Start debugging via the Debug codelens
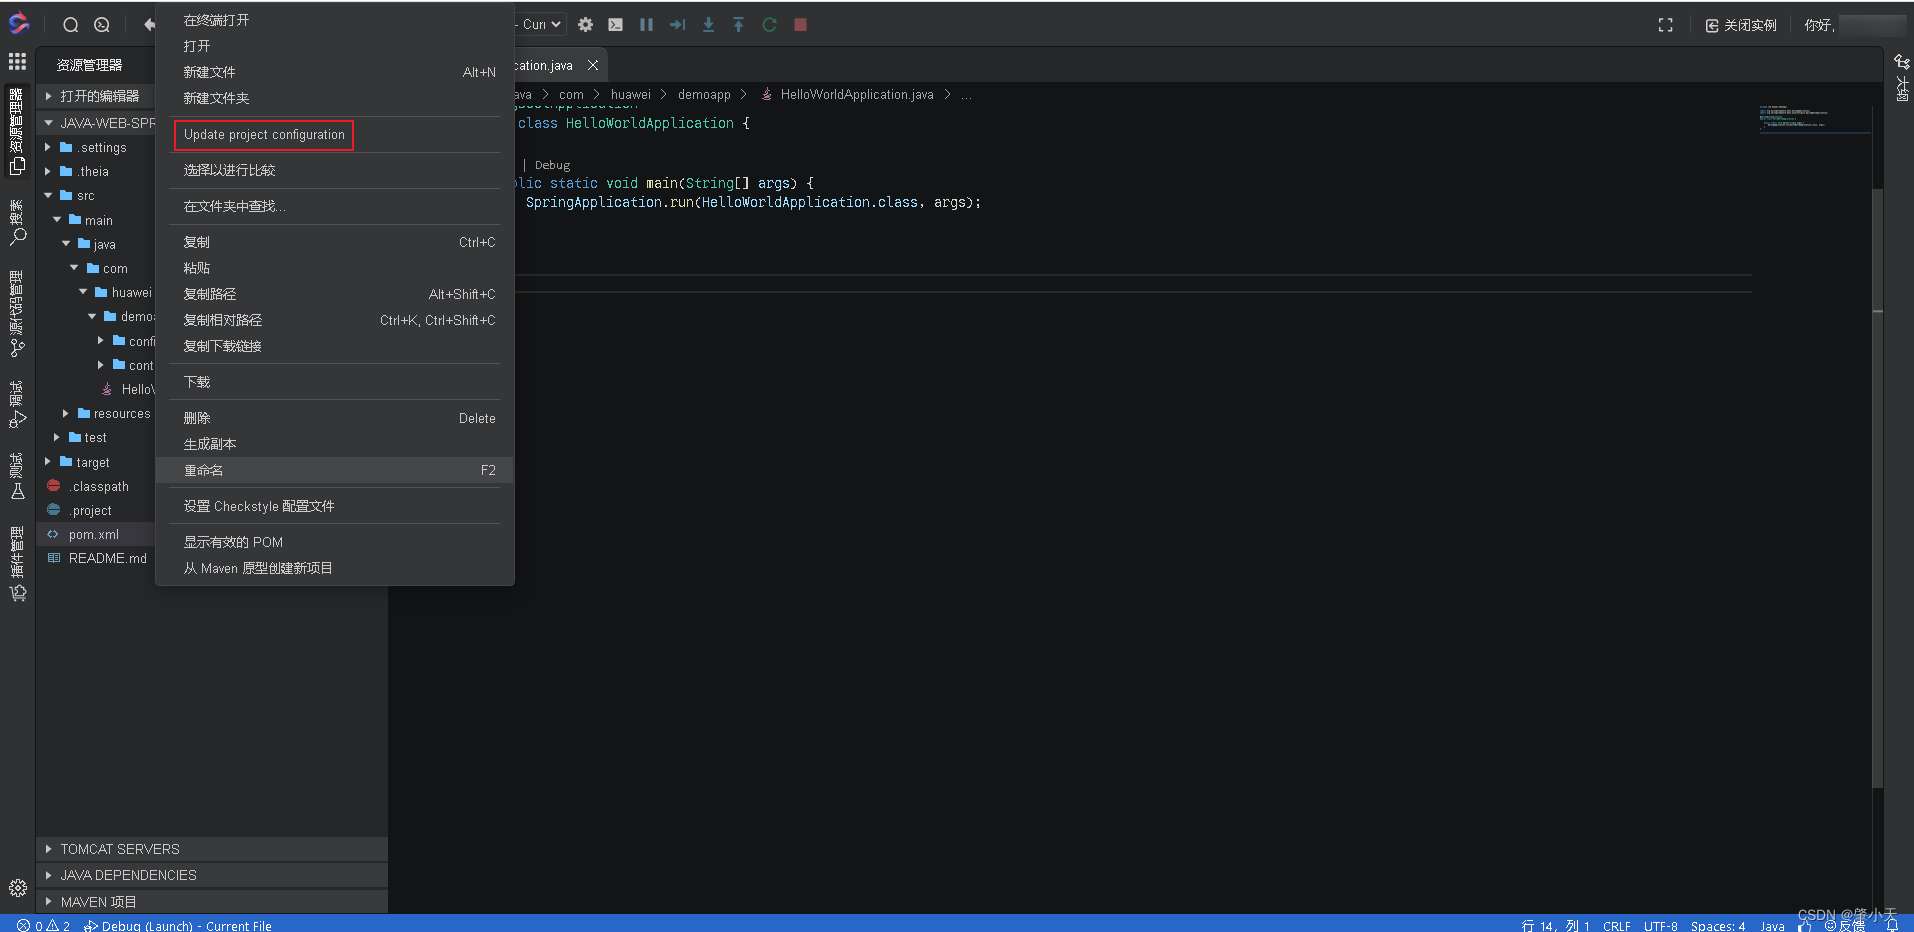The height and width of the screenshot is (932, 1914). [551, 165]
